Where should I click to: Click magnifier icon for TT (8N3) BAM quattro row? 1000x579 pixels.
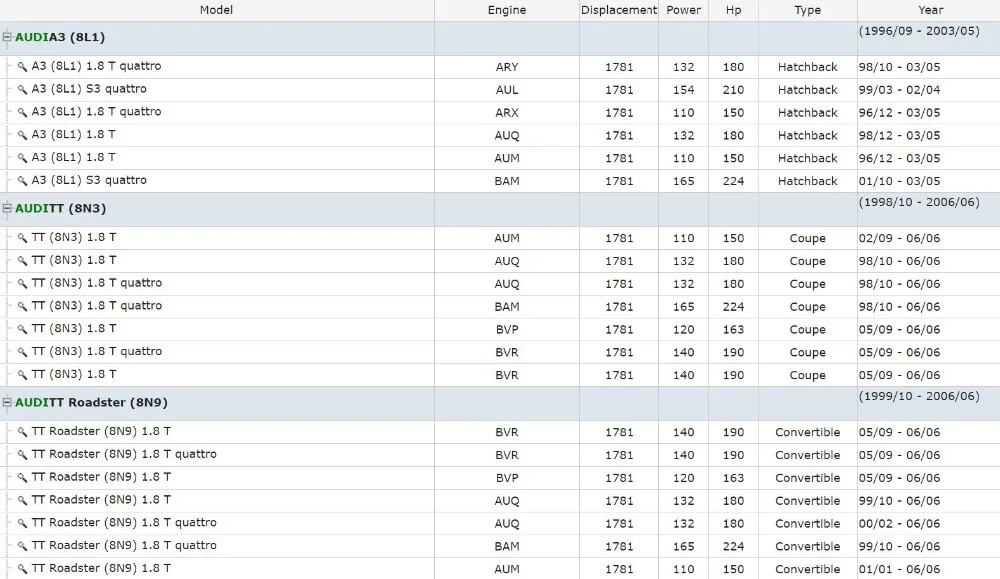click(x=22, y=307)
